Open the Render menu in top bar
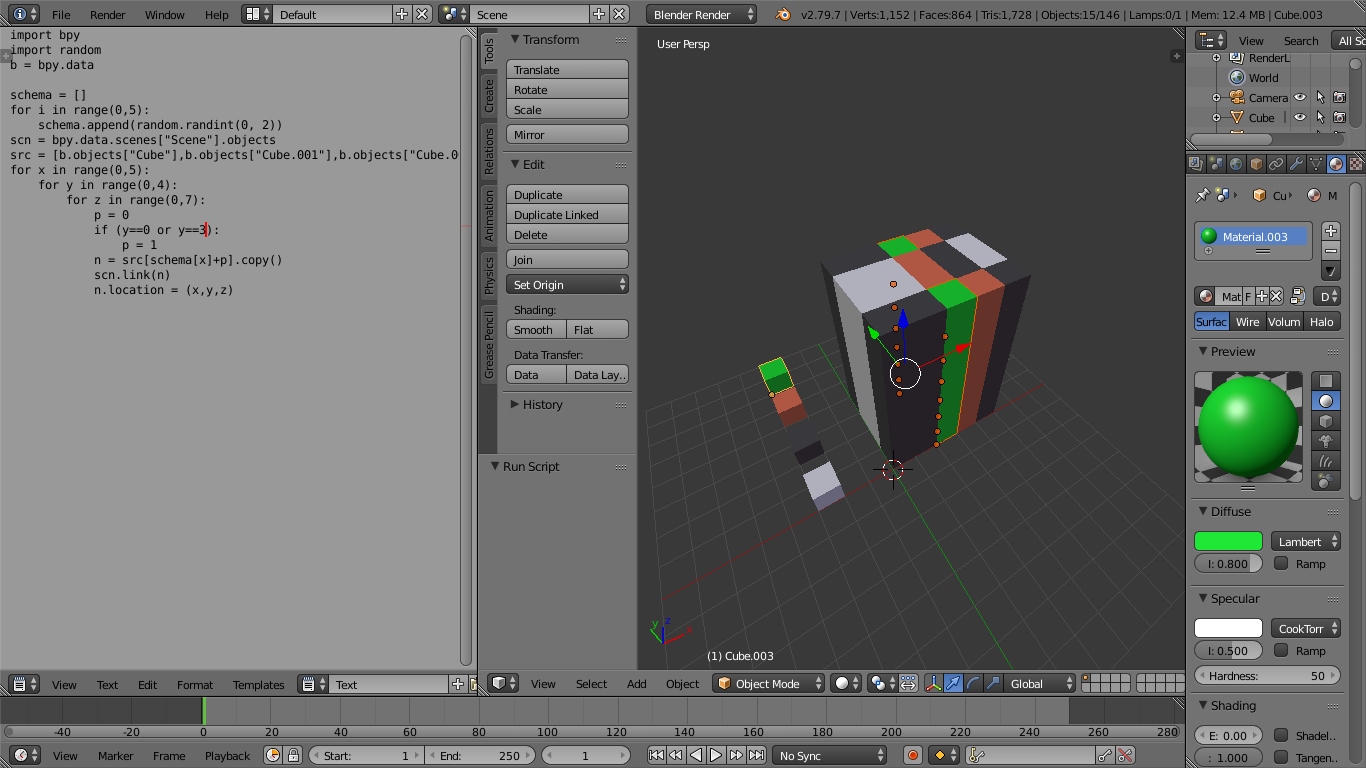The height and width of the screenshot is (768, 1366). point(108,15)
